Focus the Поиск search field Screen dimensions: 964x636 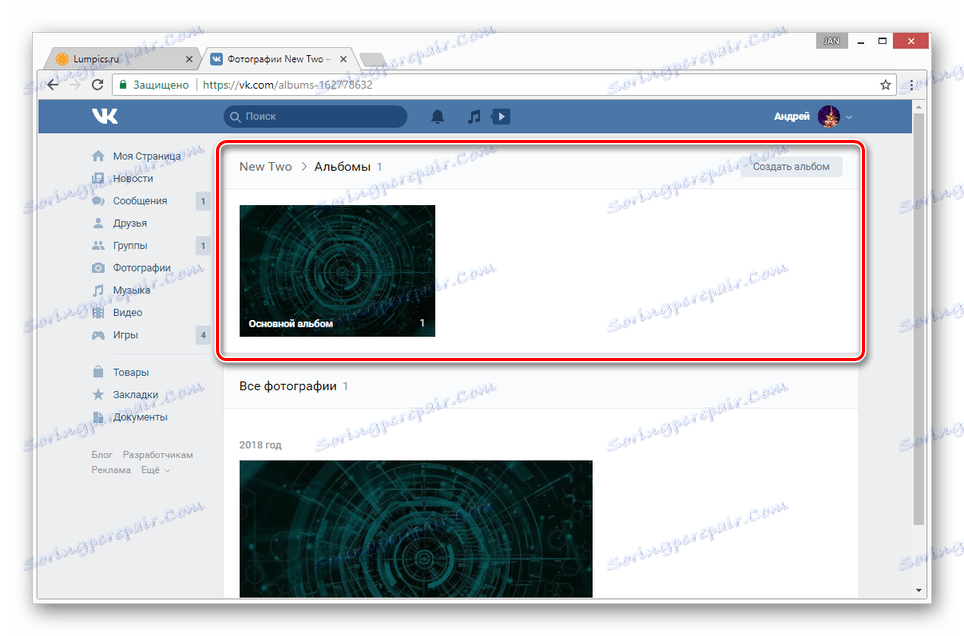(315, 116)
